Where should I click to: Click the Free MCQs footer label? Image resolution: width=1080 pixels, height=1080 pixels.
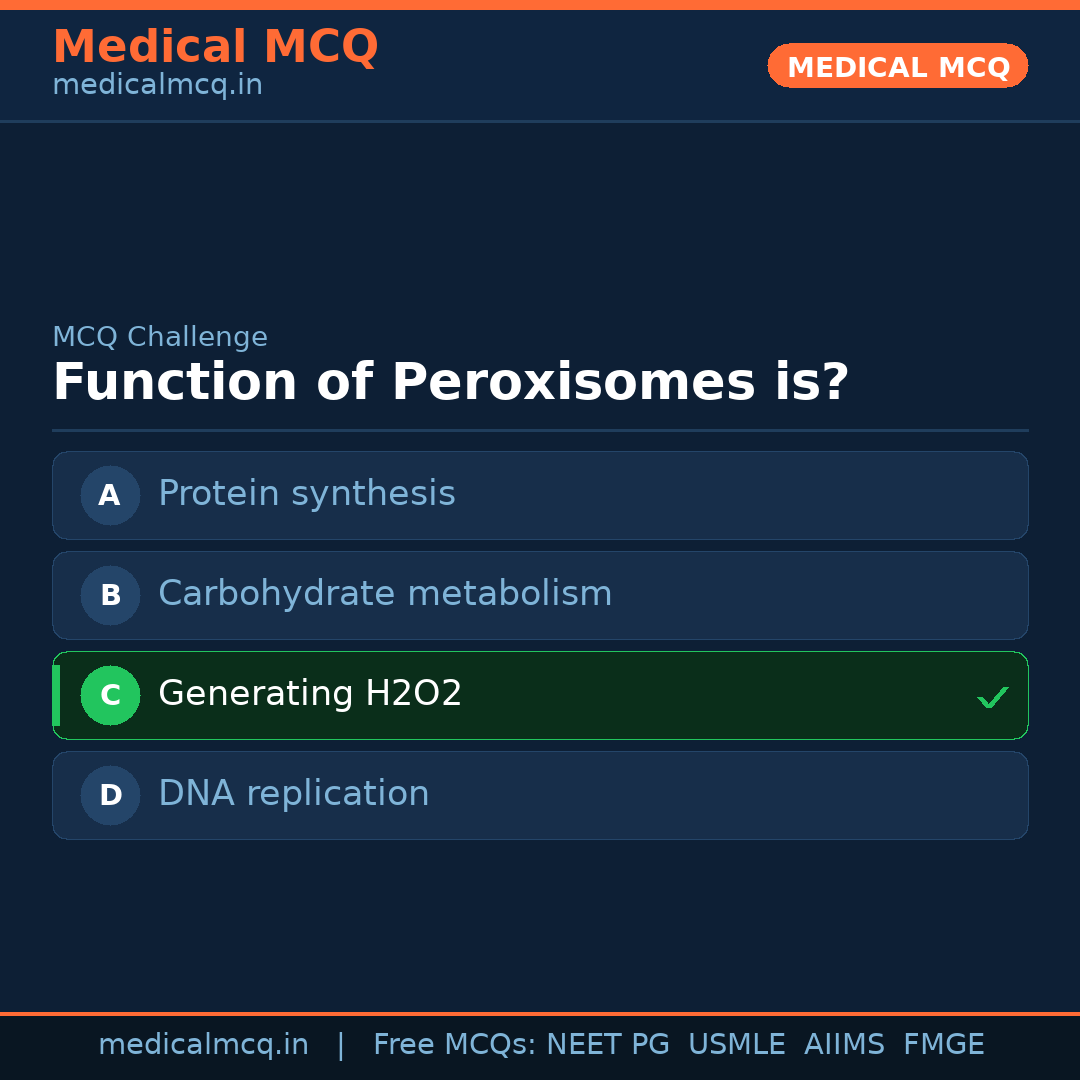pos(454,1045)
